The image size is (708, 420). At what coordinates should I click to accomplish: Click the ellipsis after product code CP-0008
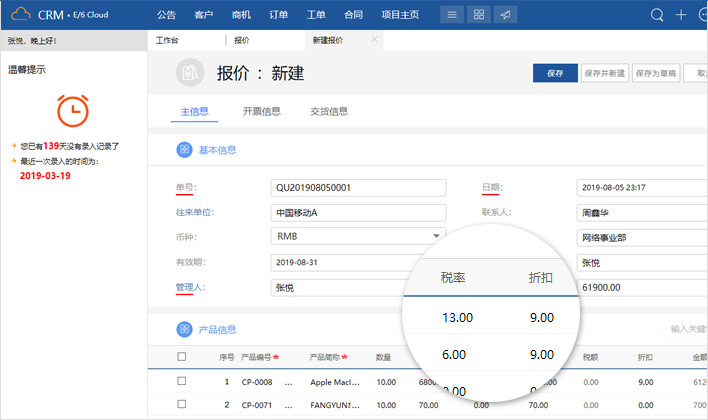click(x=289, y=382)
